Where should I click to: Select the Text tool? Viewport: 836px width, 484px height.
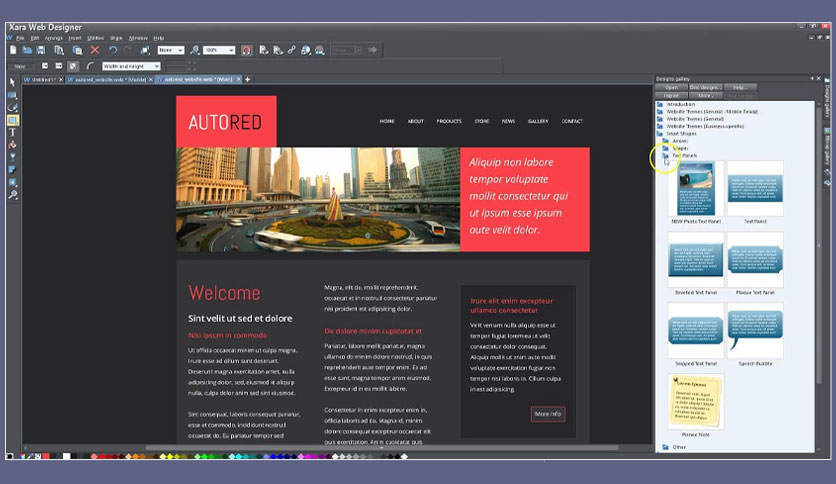[12, 132]
